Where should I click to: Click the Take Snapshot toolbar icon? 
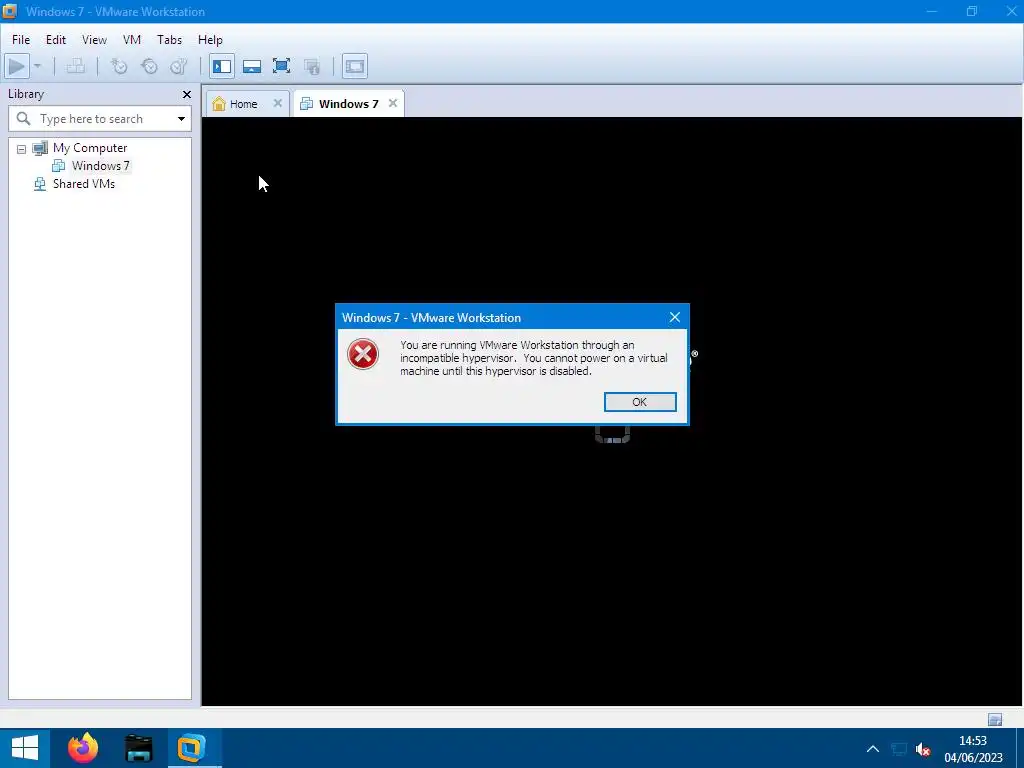point(119,66)
